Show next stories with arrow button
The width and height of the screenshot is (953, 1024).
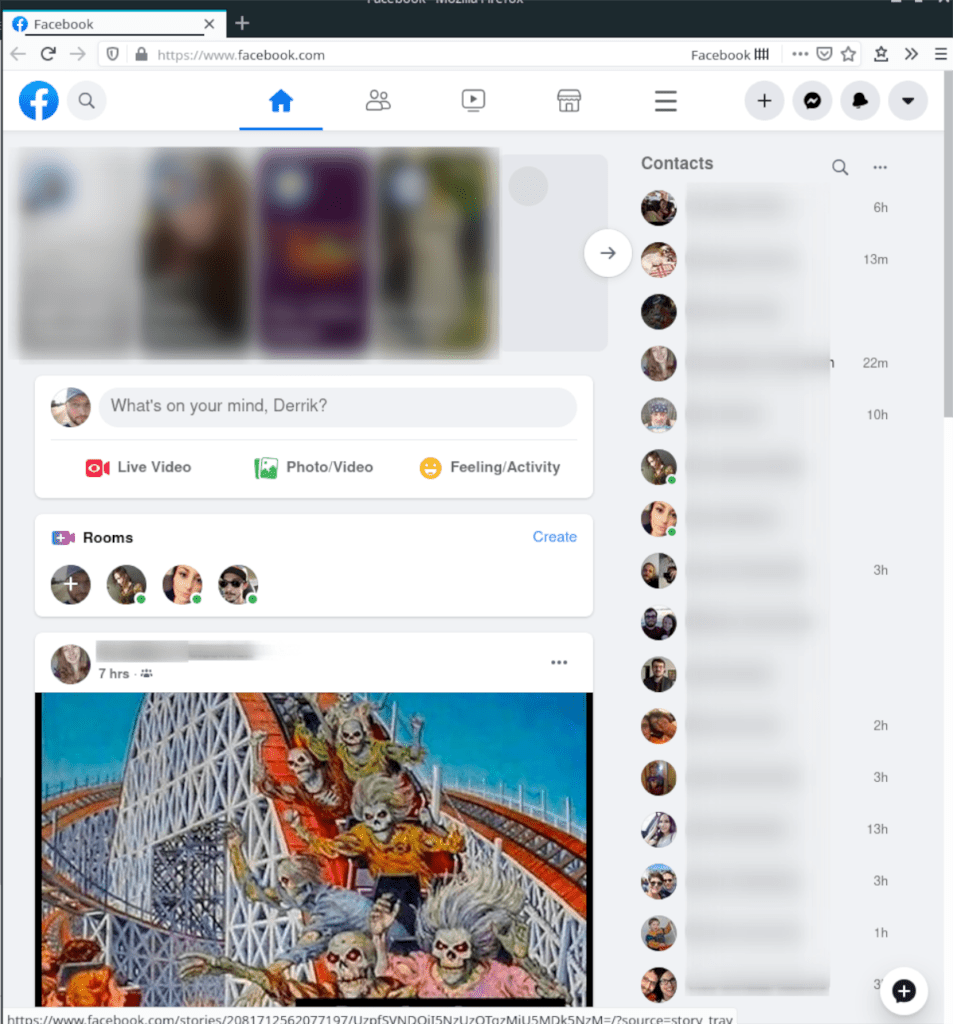pyautogui.click(x=607, y=253)
